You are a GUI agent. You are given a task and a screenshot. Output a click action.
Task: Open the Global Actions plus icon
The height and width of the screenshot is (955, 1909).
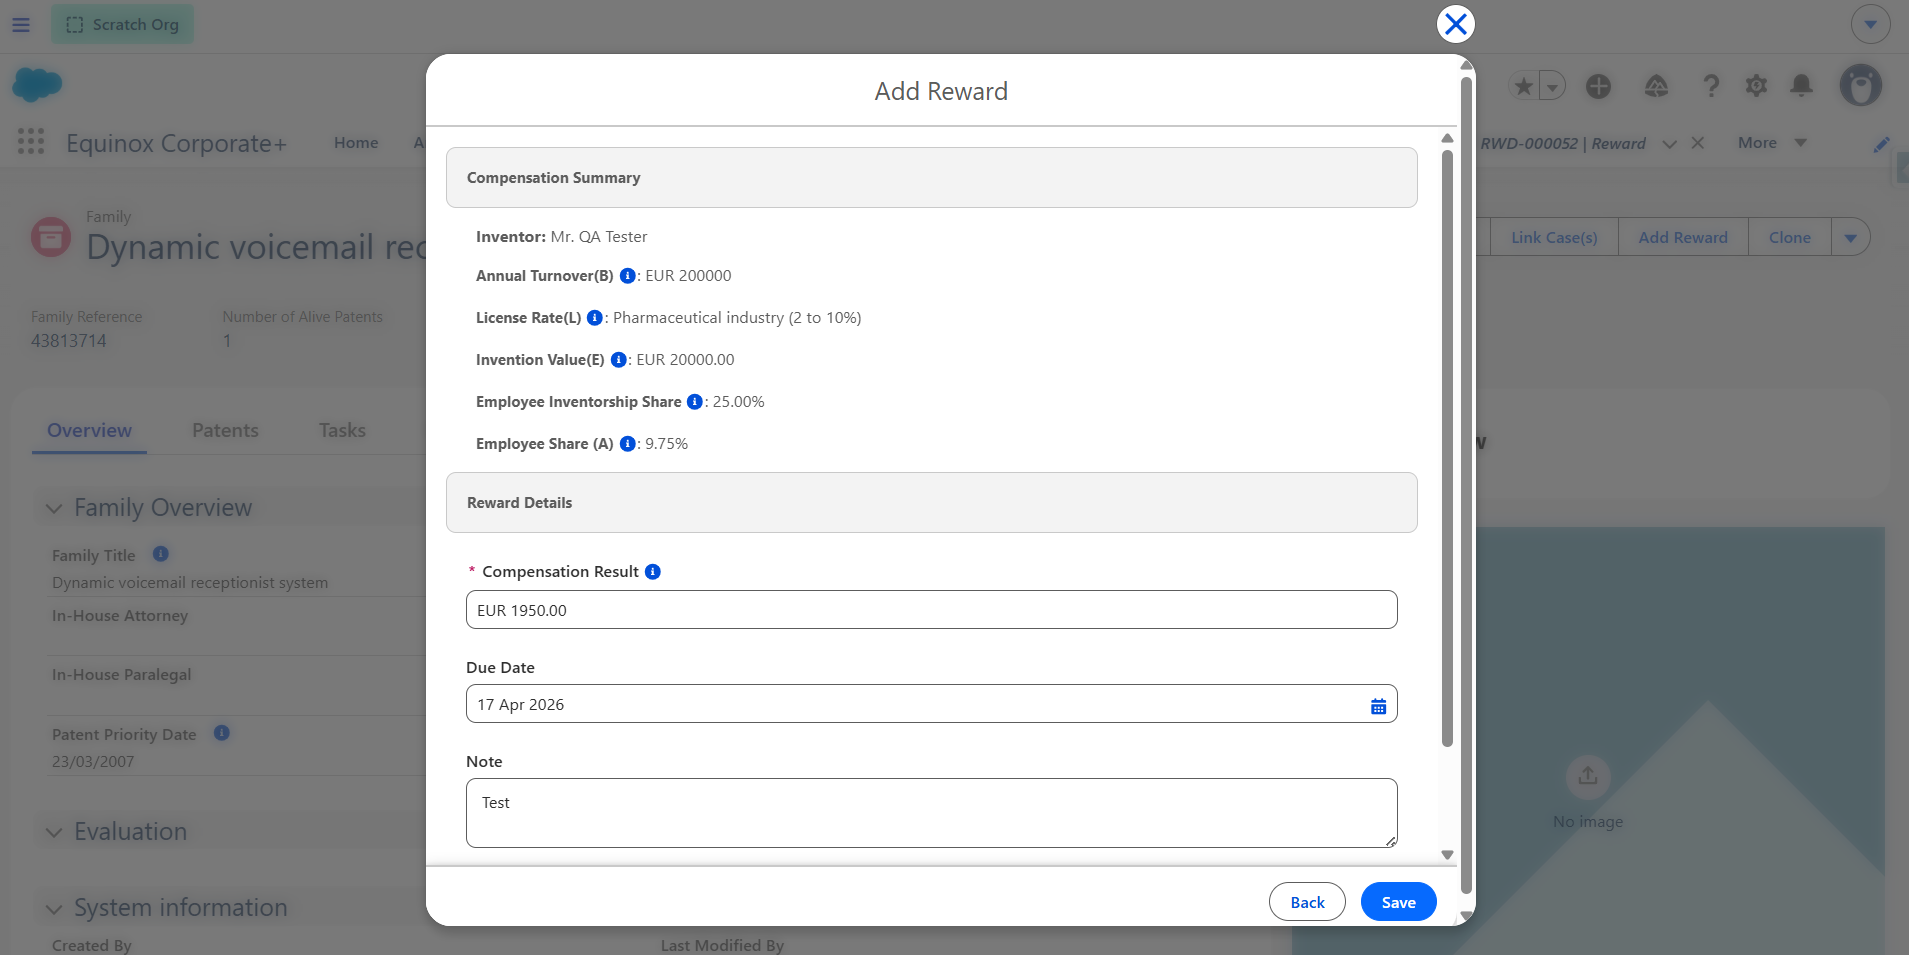pos(1599,87)
